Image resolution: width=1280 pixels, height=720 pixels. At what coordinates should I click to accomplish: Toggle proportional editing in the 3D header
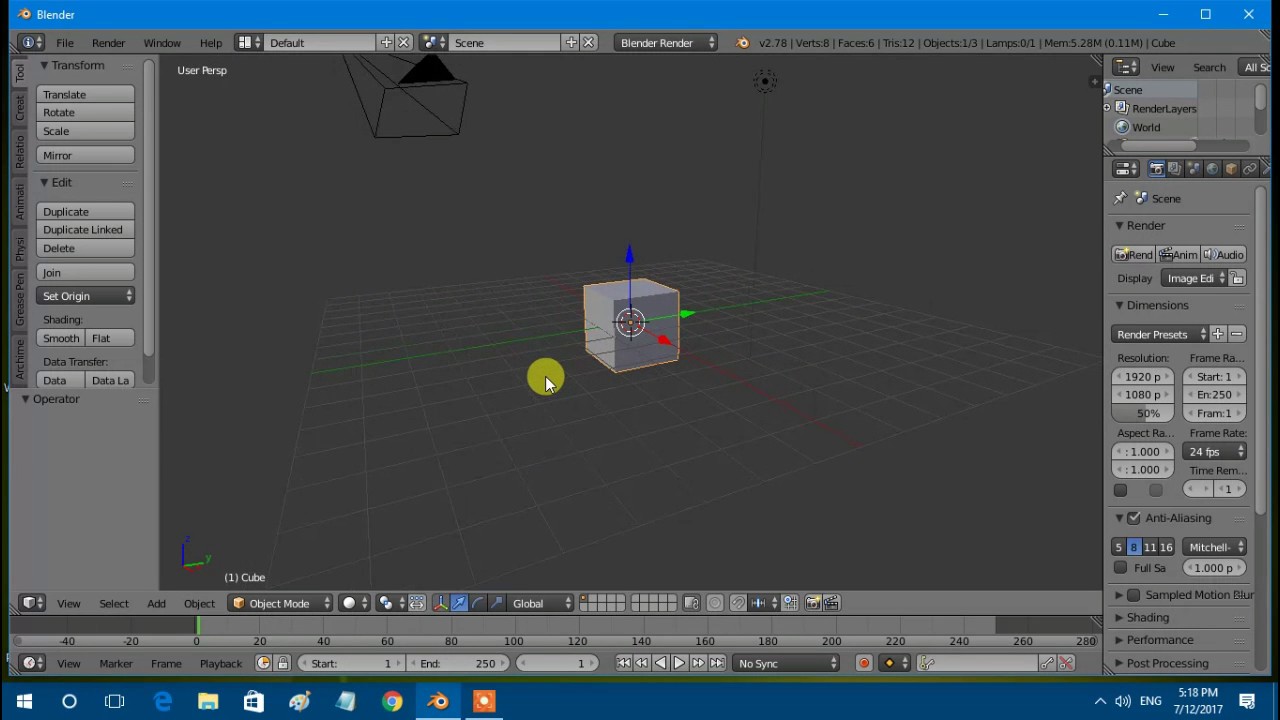pos(715,603)
